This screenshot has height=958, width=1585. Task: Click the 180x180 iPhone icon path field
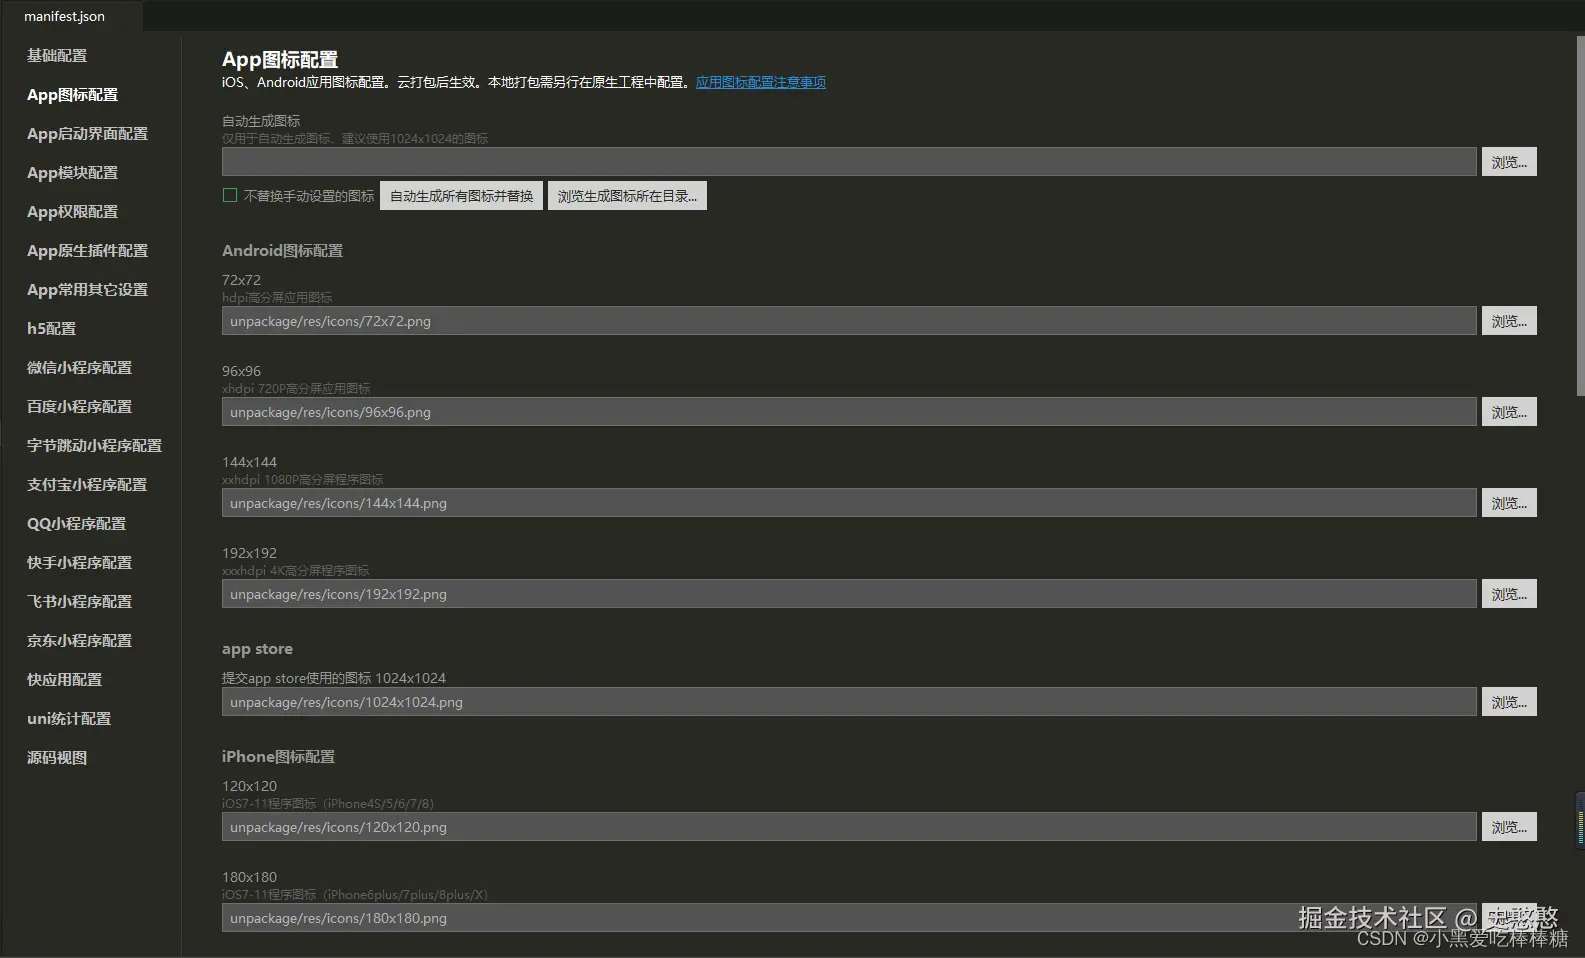[x=849, y=918]
